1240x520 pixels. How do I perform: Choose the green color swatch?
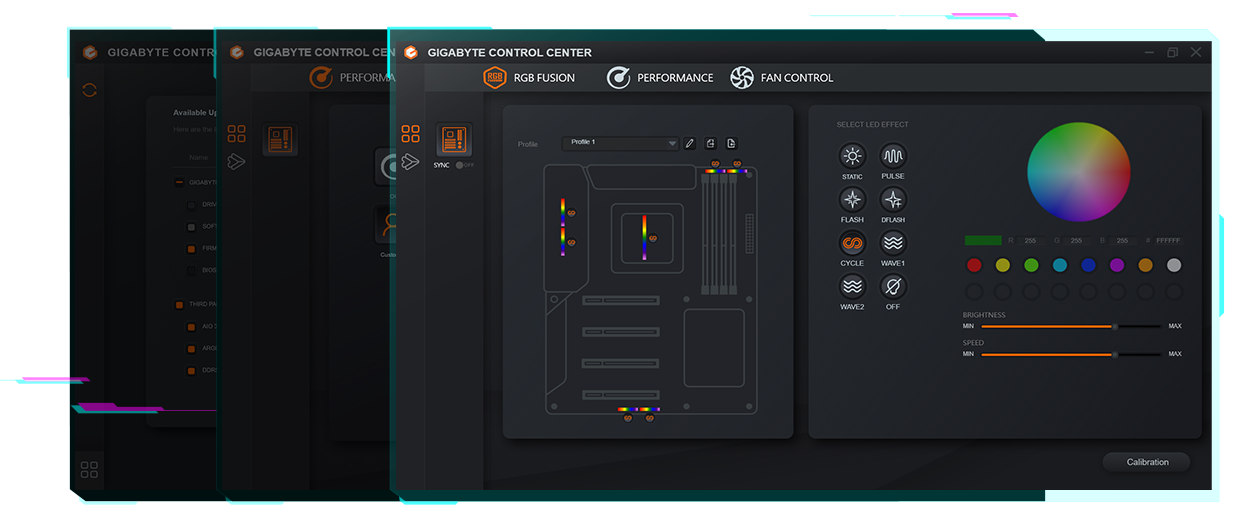(x=1031, y=265)
